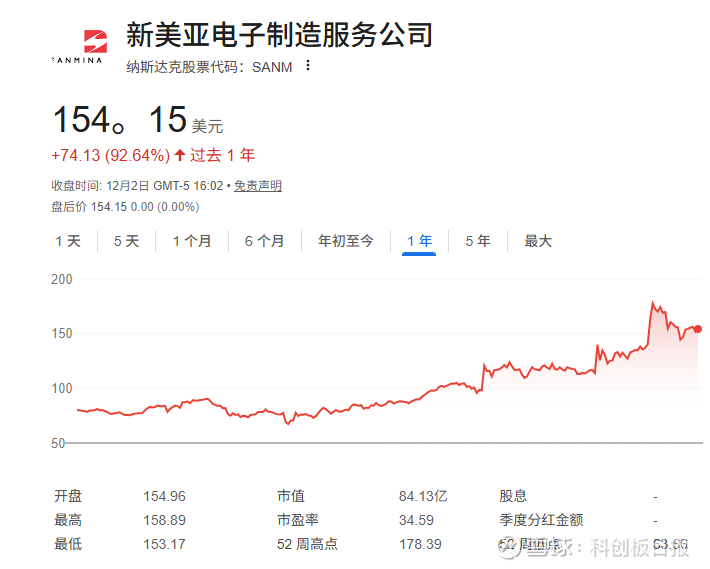The image size is (710, 569).
Task: Click the opening price 154.96
Action: [x=164, y=497]
